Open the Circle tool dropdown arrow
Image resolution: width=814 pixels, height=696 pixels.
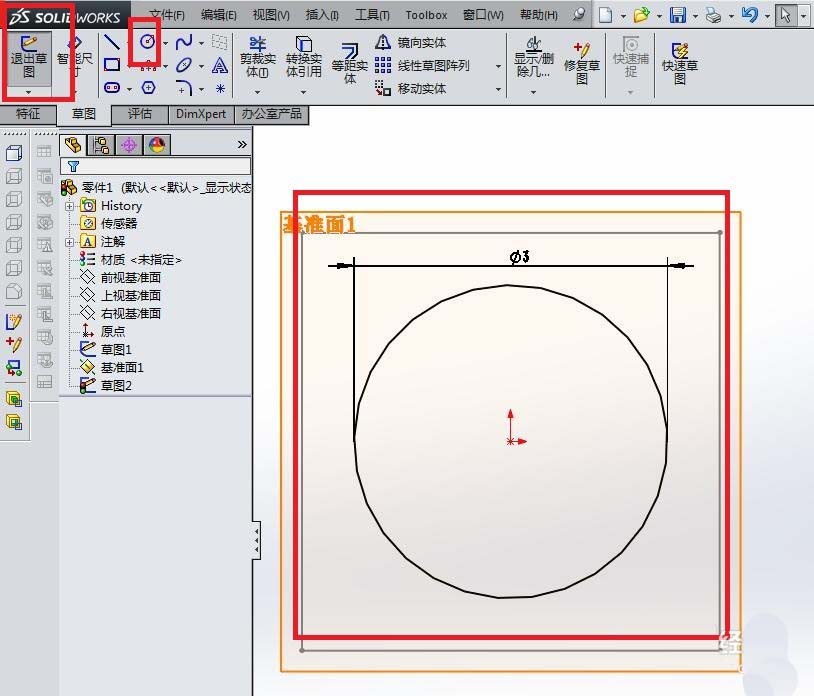(x=165, y=43)
